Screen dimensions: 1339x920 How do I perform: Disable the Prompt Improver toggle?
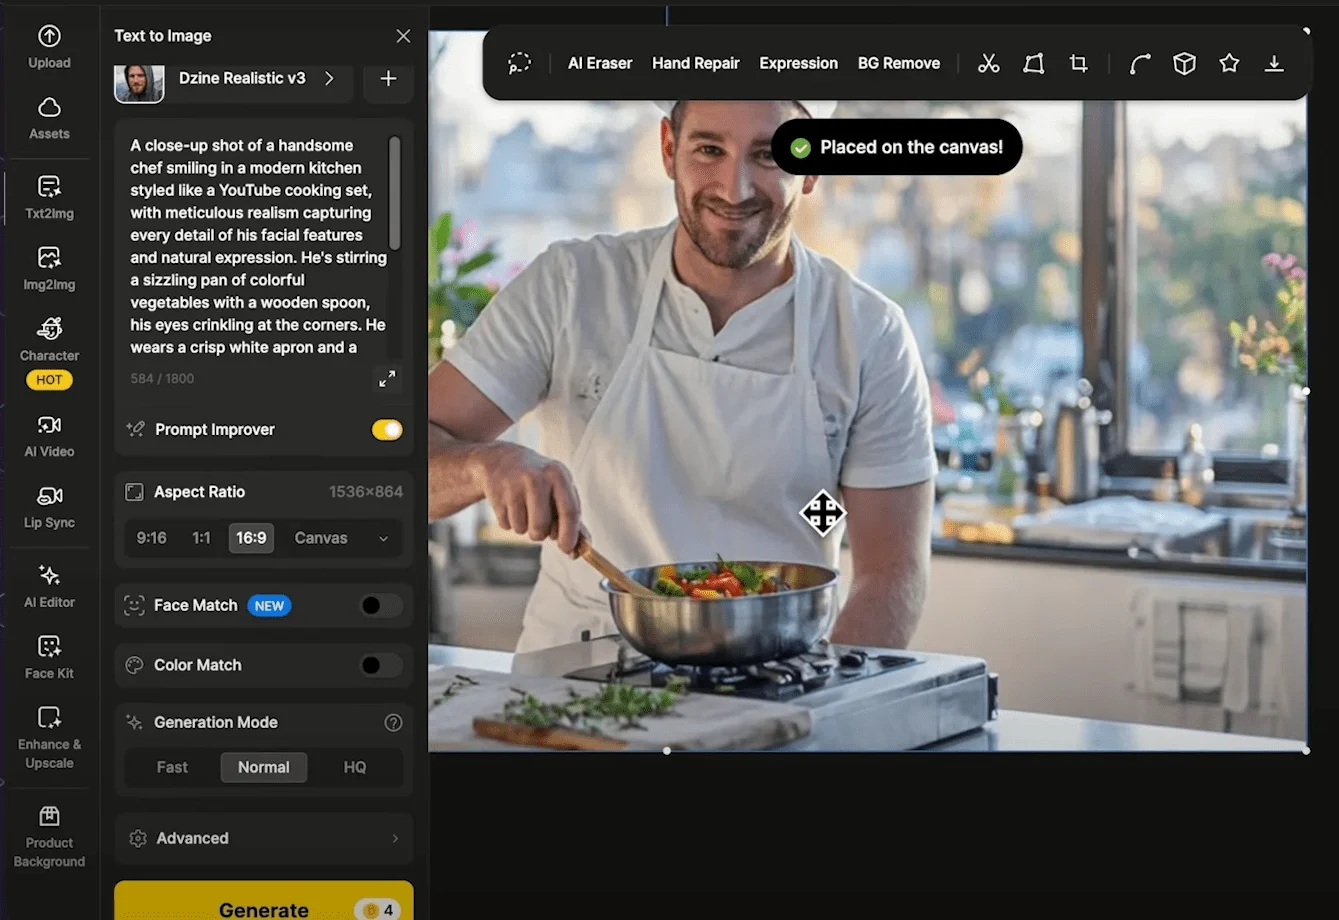[387, 429]
